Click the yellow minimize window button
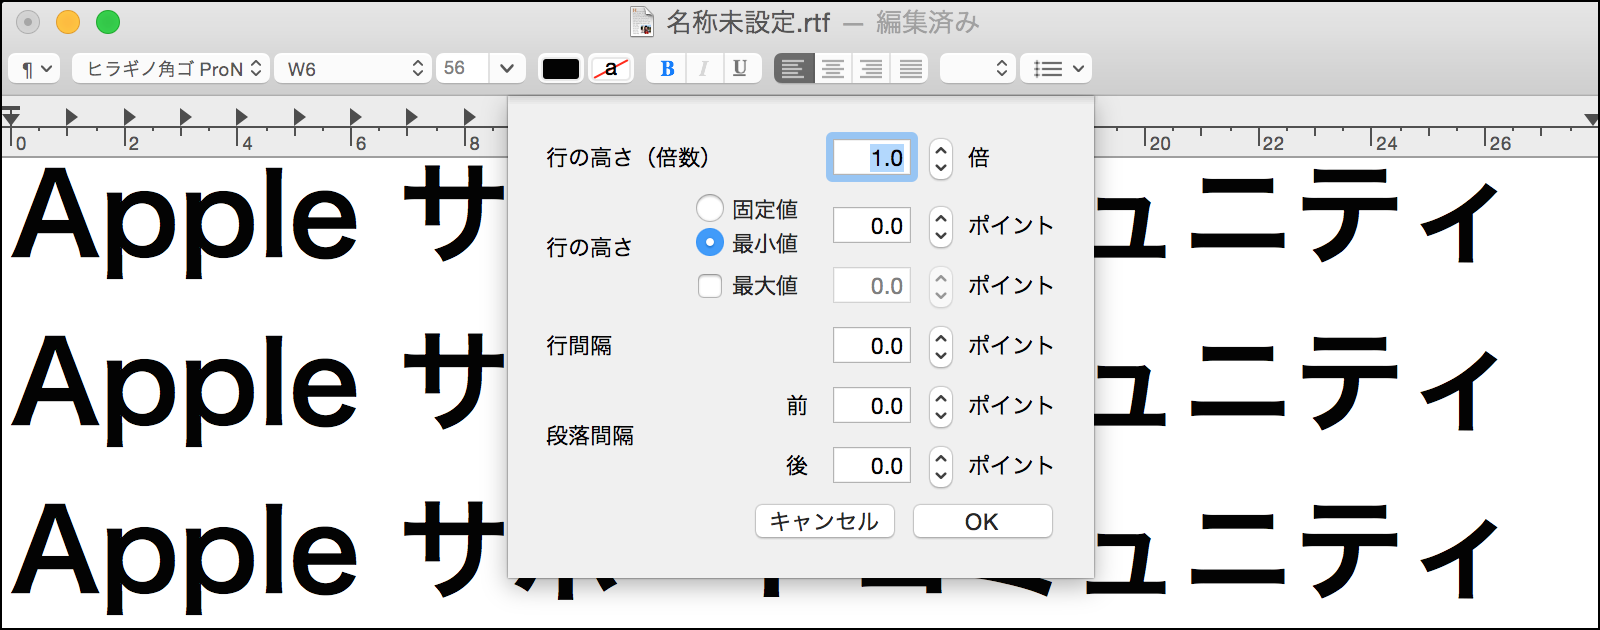The image size is (1600, 630). pos(68,21)
